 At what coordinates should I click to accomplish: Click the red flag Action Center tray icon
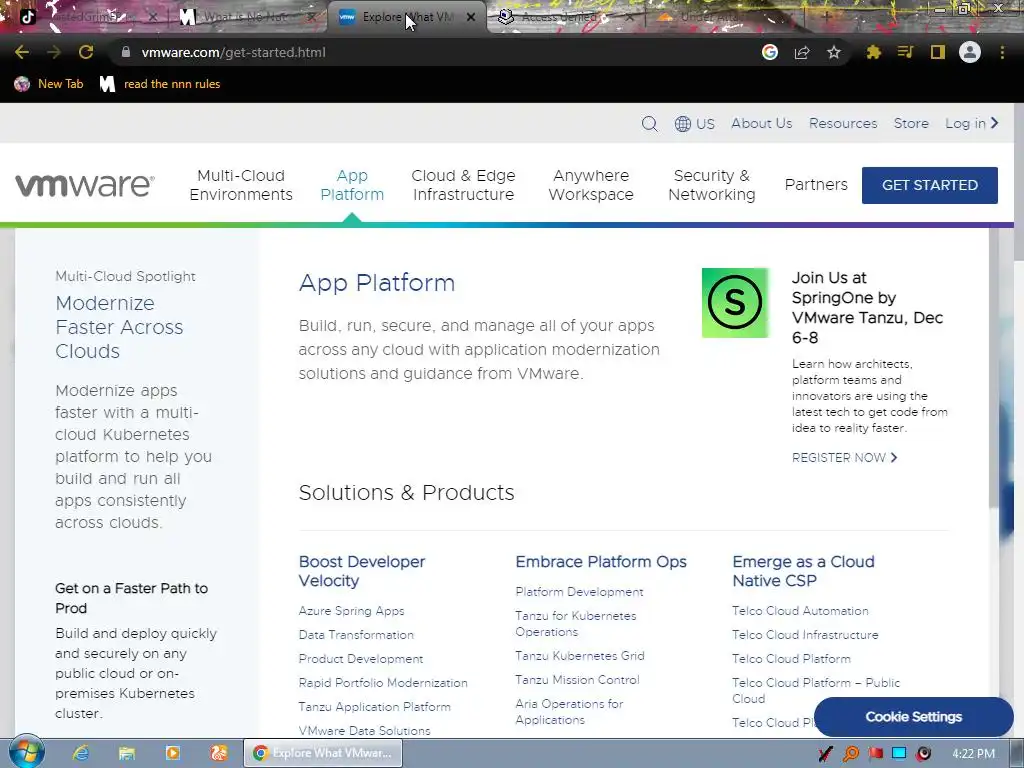coord(875,754)
